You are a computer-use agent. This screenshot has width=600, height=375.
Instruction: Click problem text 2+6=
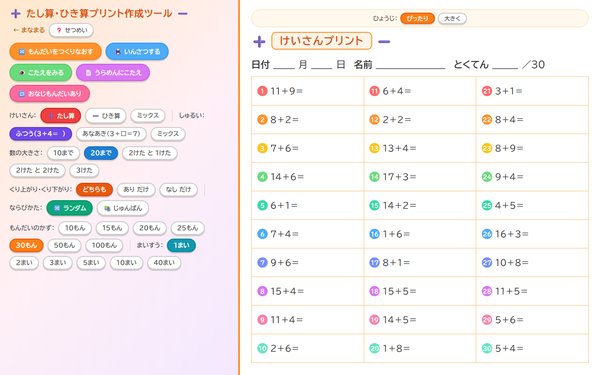(x=284, y=348)
